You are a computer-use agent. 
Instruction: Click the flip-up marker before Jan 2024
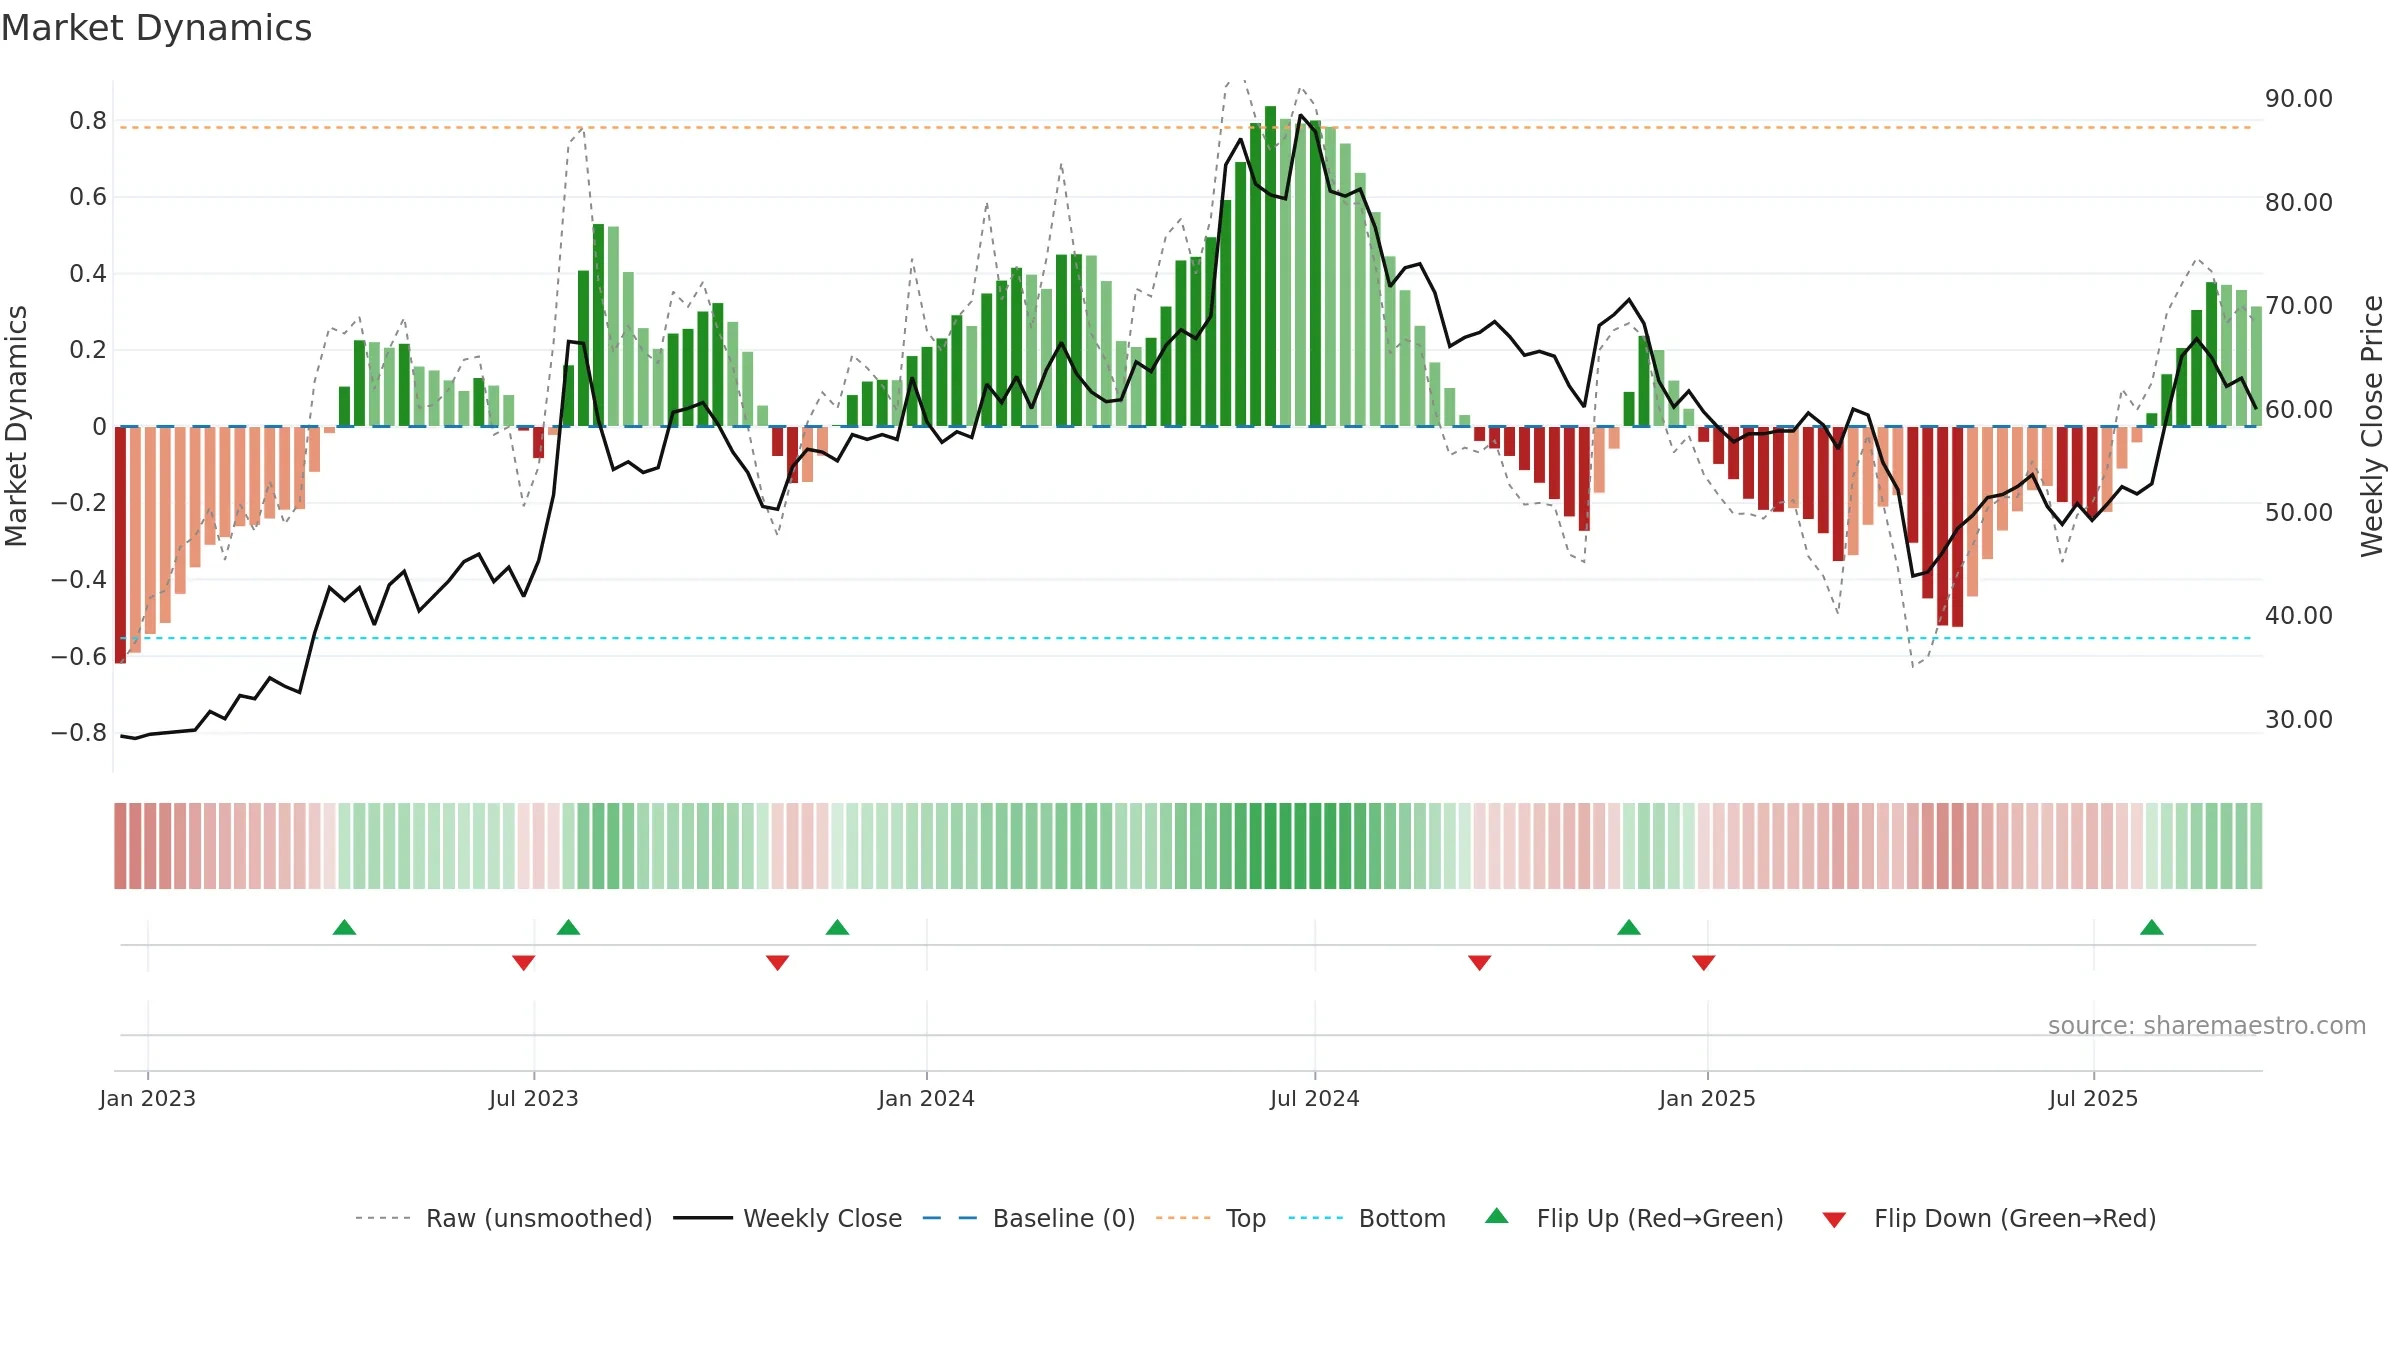837,927
